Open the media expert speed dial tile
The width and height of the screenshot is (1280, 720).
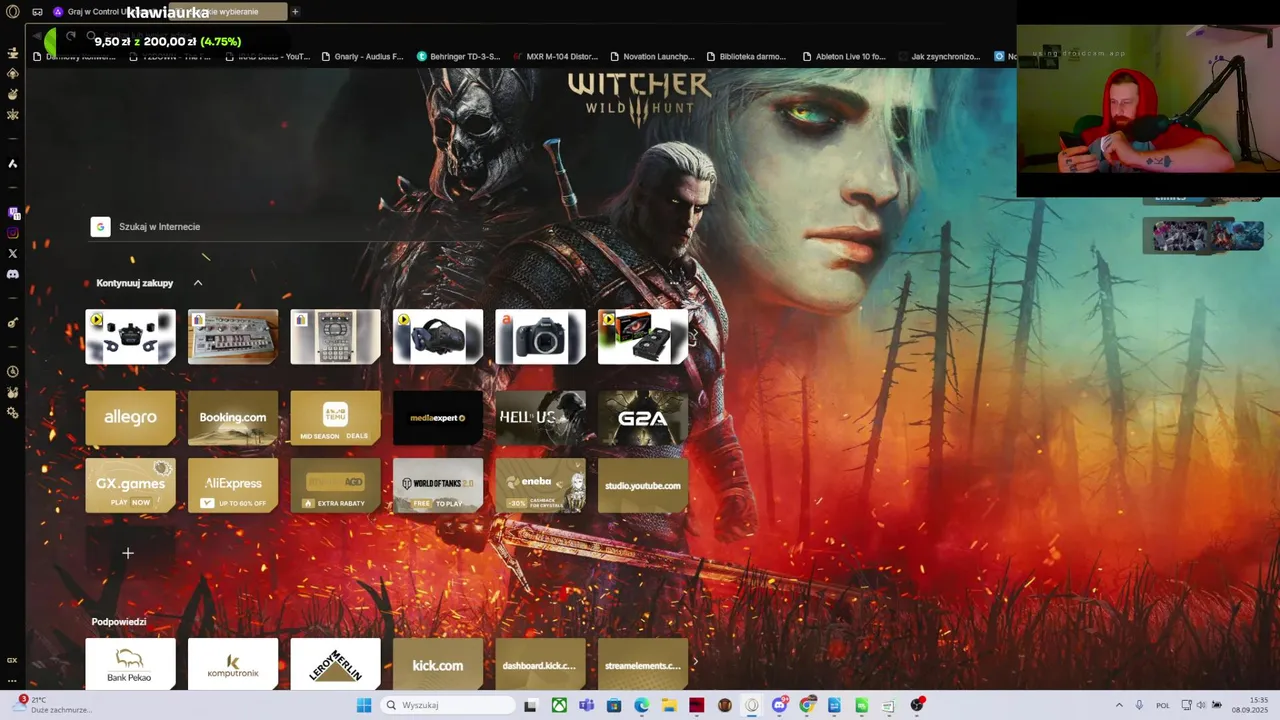(438, 418)
